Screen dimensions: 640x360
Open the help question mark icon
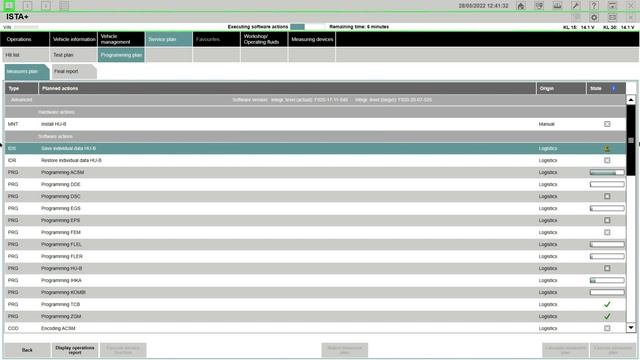coord(594,6)
